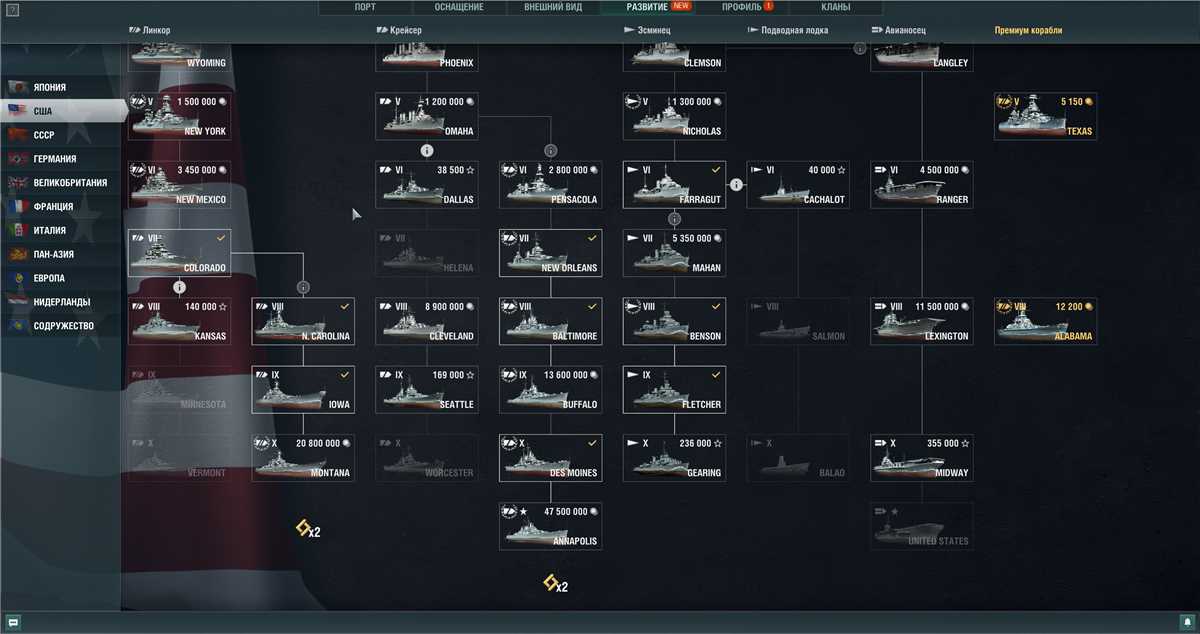1200x634 pixels.
Task: Select battleship New York
Action: coord(179,116)
